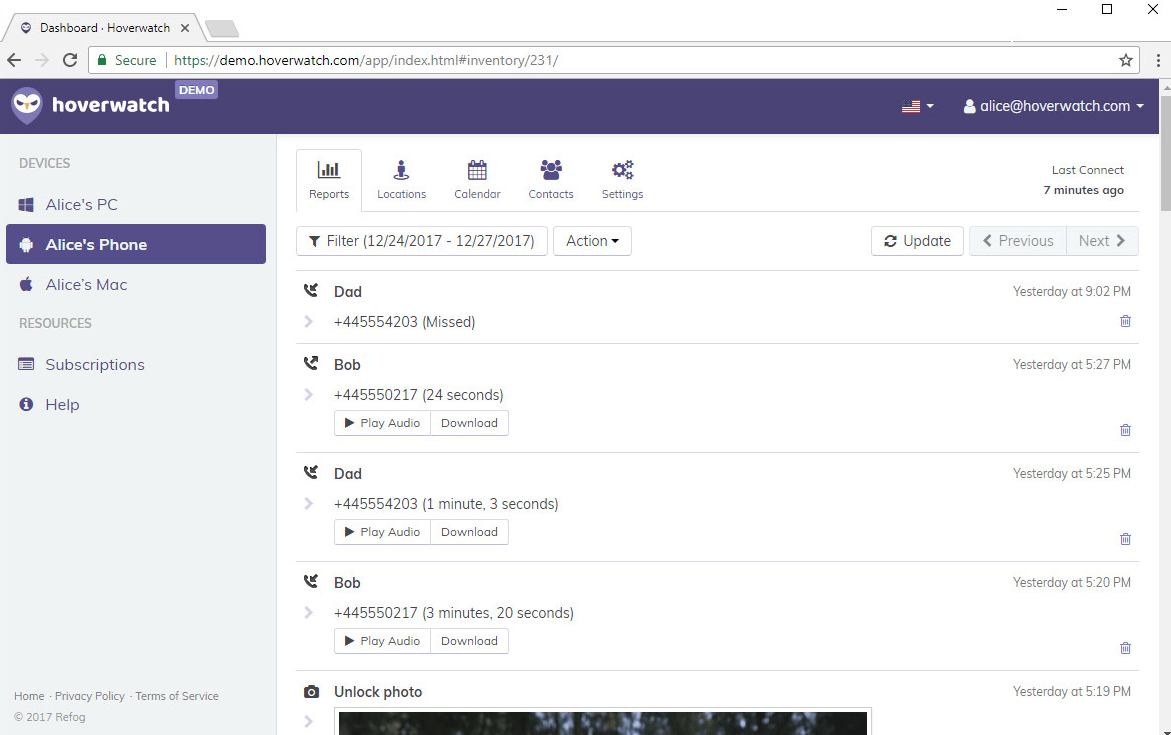Expand the Dad missed call entry
The width and height of the screenshot is (1171, 735).
coord(308,321)
